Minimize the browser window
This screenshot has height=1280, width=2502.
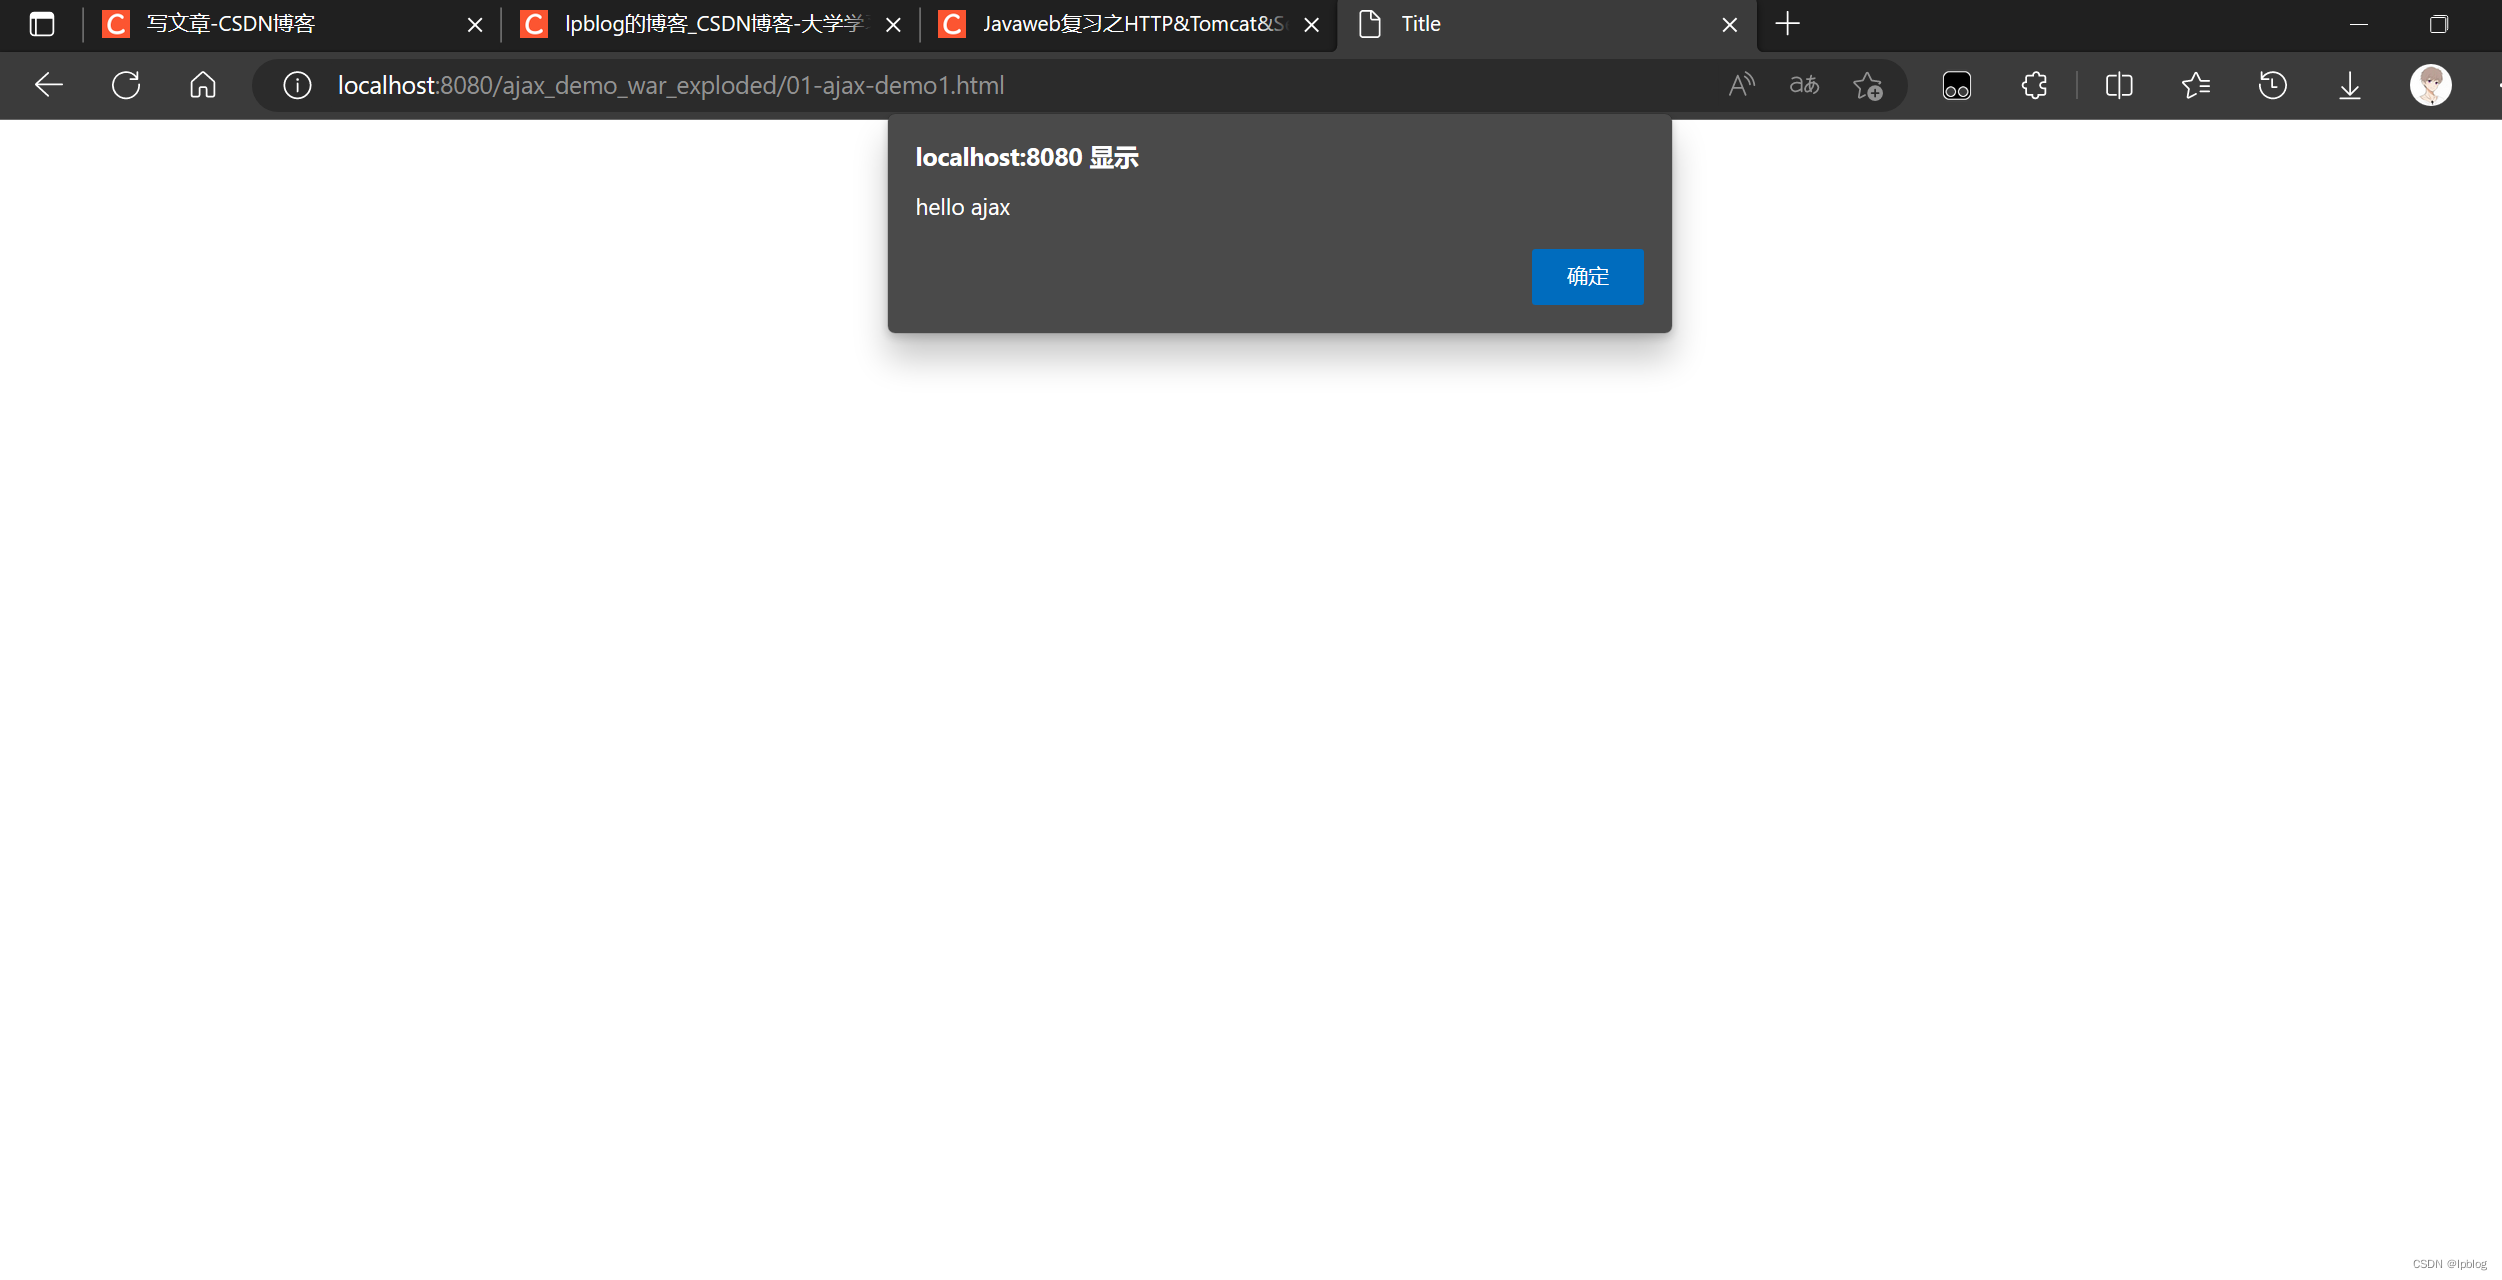[x=2359, y=24]
